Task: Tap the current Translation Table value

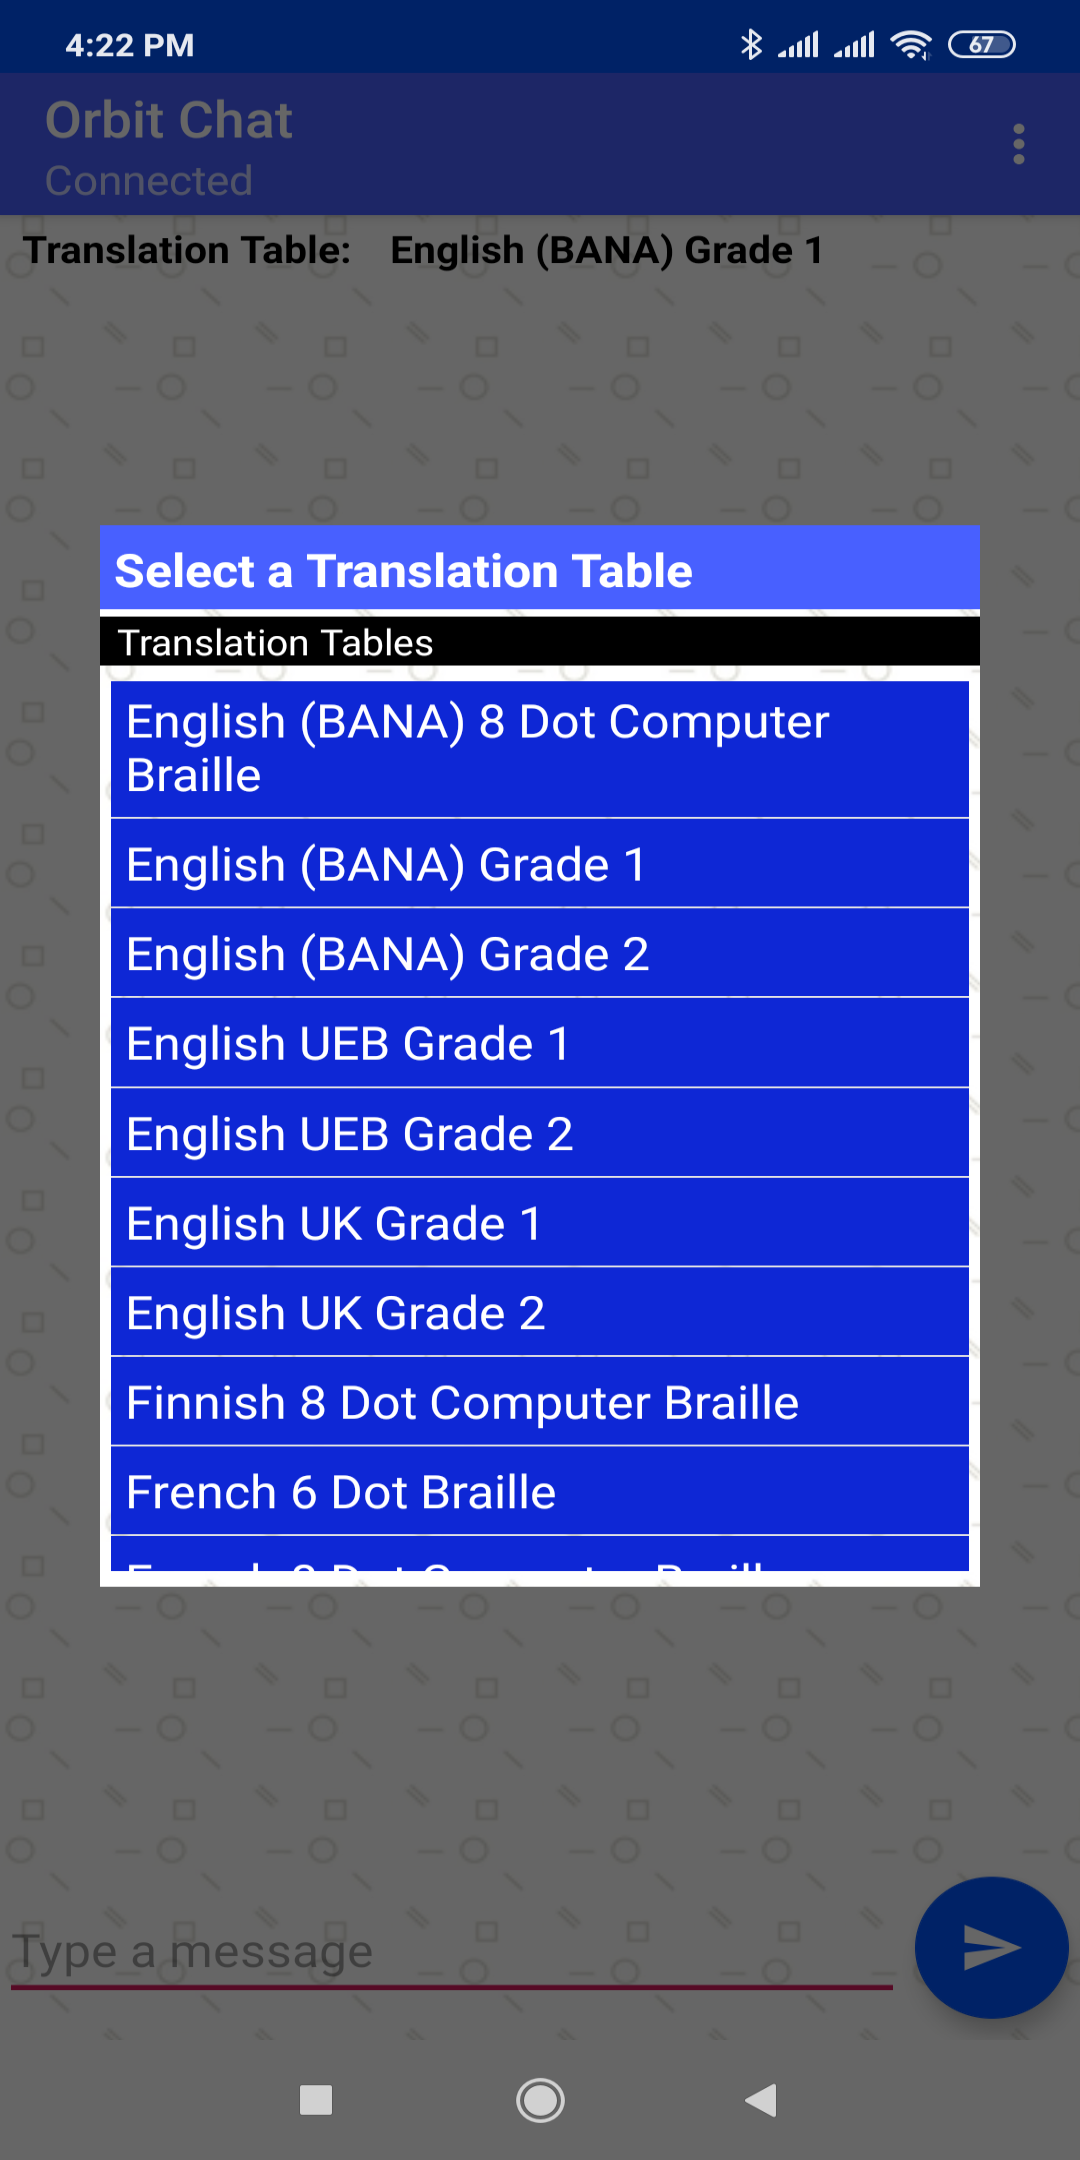Action: (x=606, y=251)
